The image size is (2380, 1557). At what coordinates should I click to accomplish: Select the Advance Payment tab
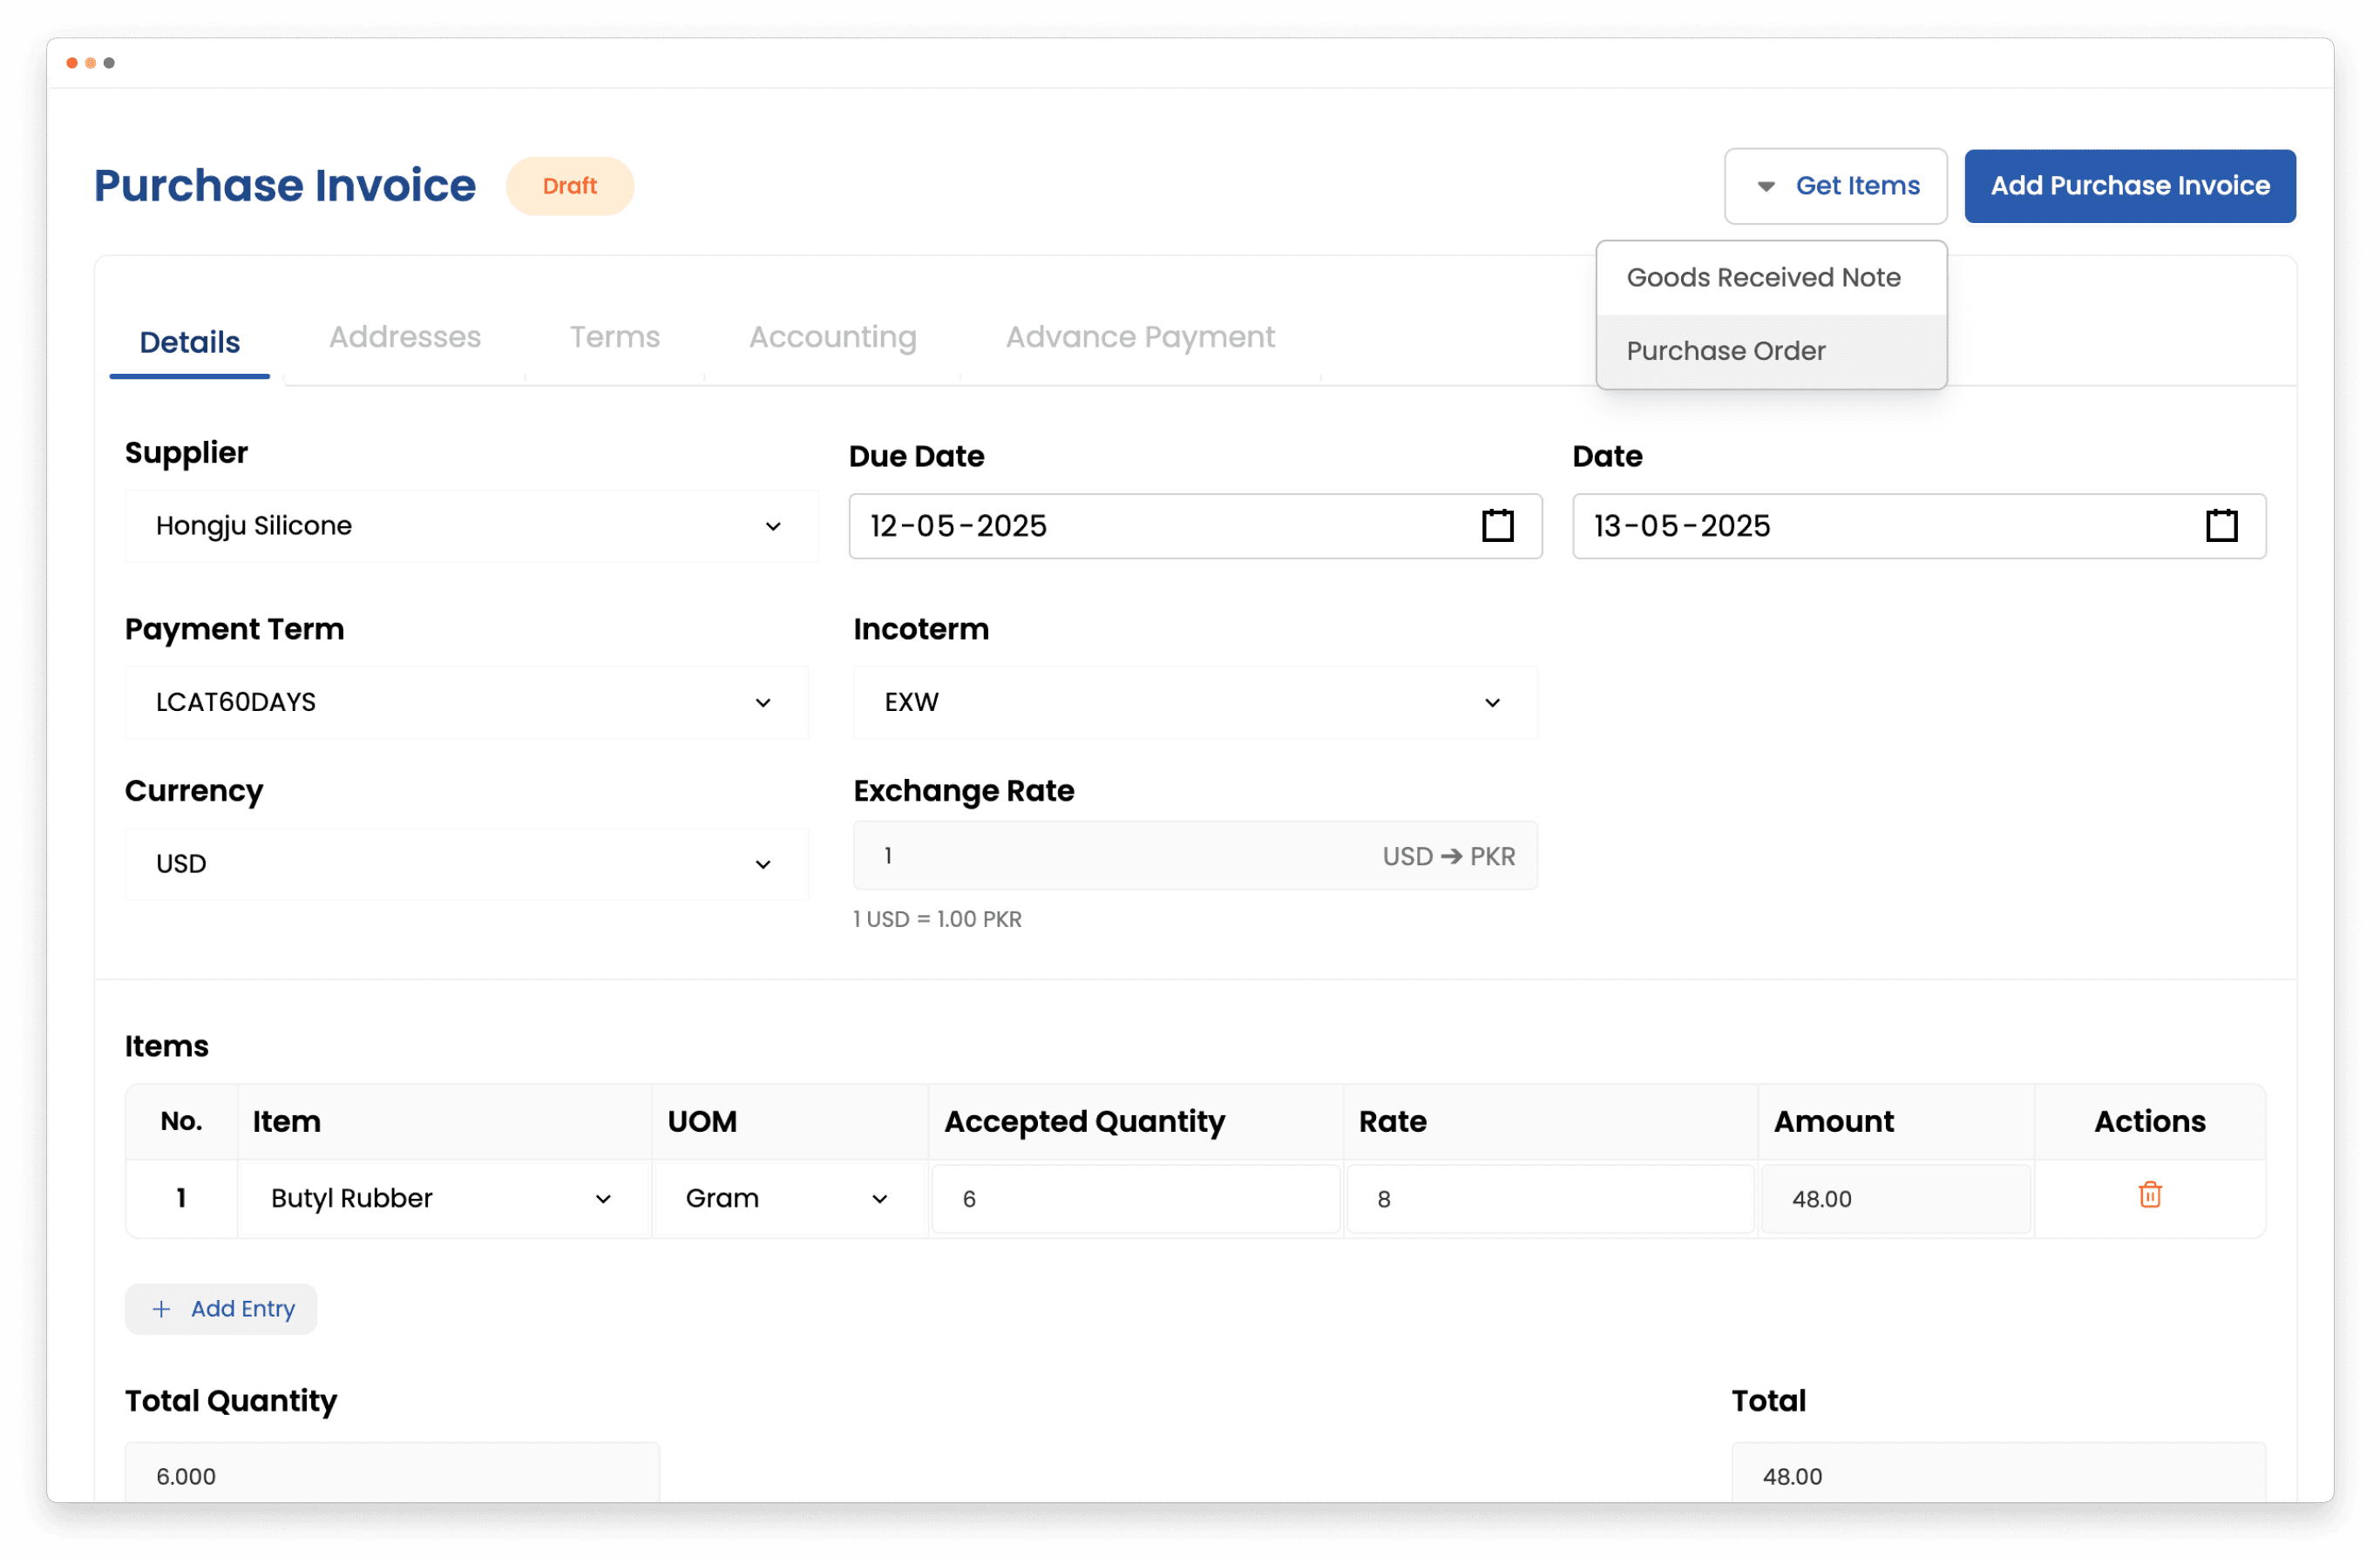1139,337
